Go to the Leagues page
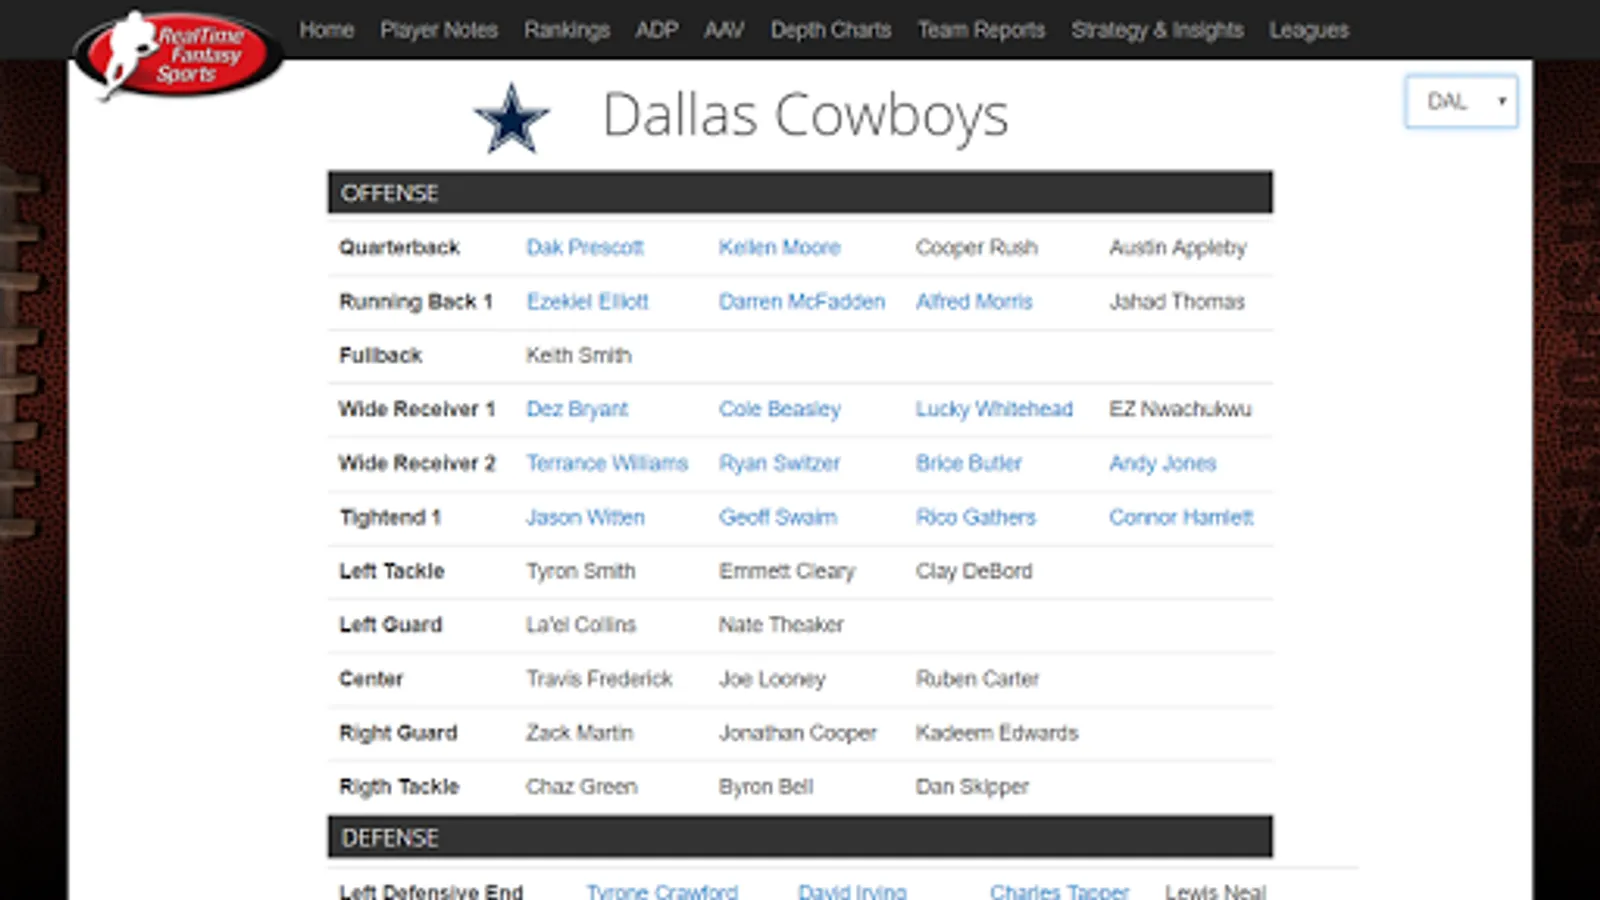1600x900 pixels. [x=1309, y=30]
